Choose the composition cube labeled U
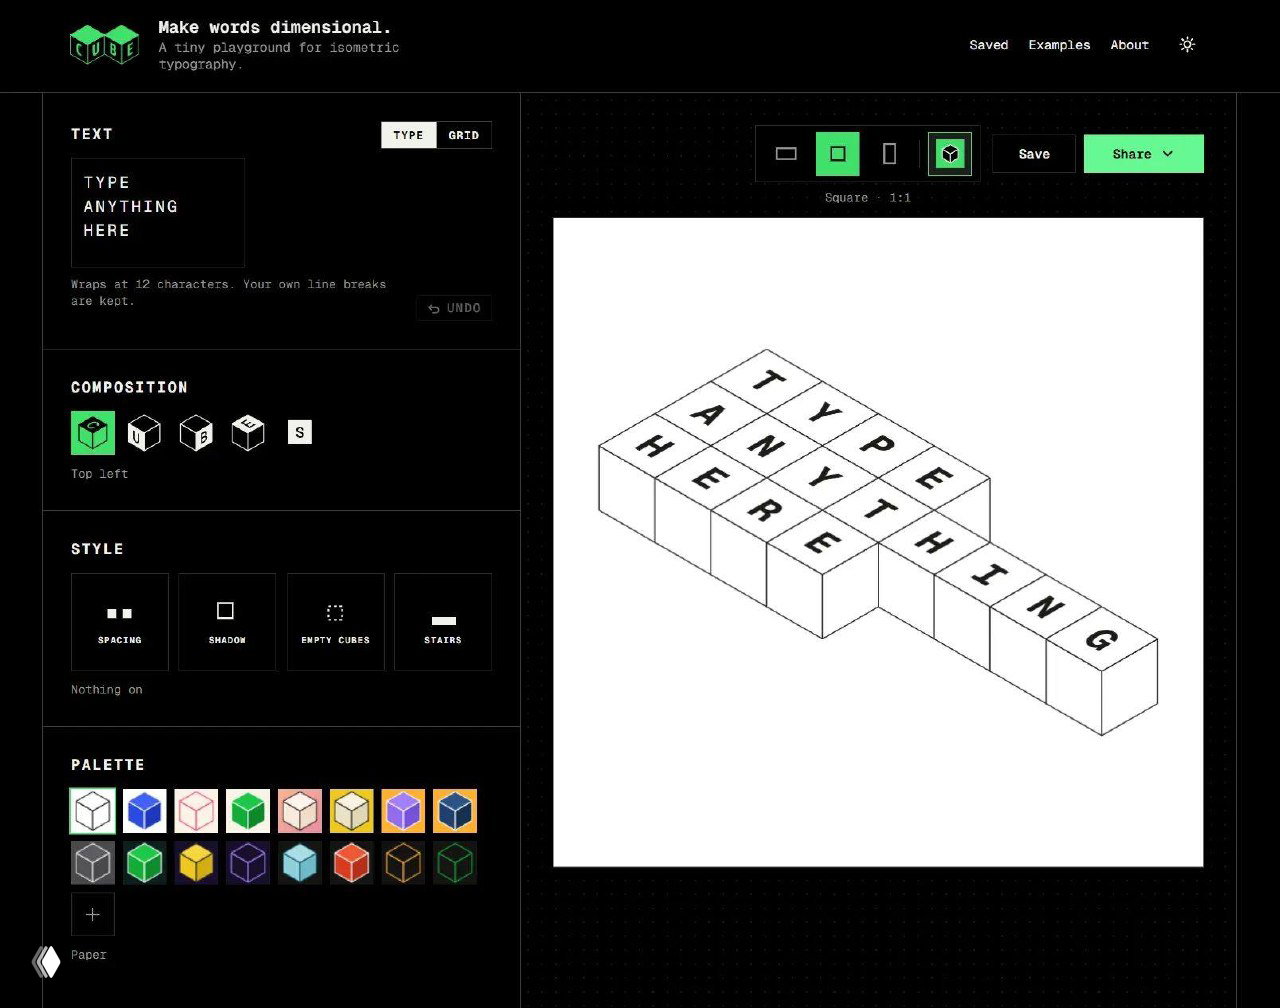 [145, 433]
